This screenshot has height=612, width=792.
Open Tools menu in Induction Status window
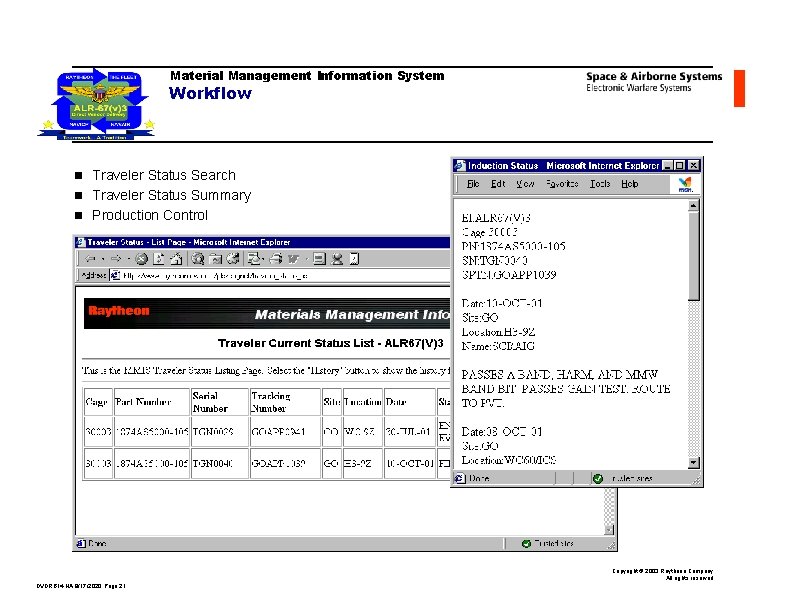600,184
